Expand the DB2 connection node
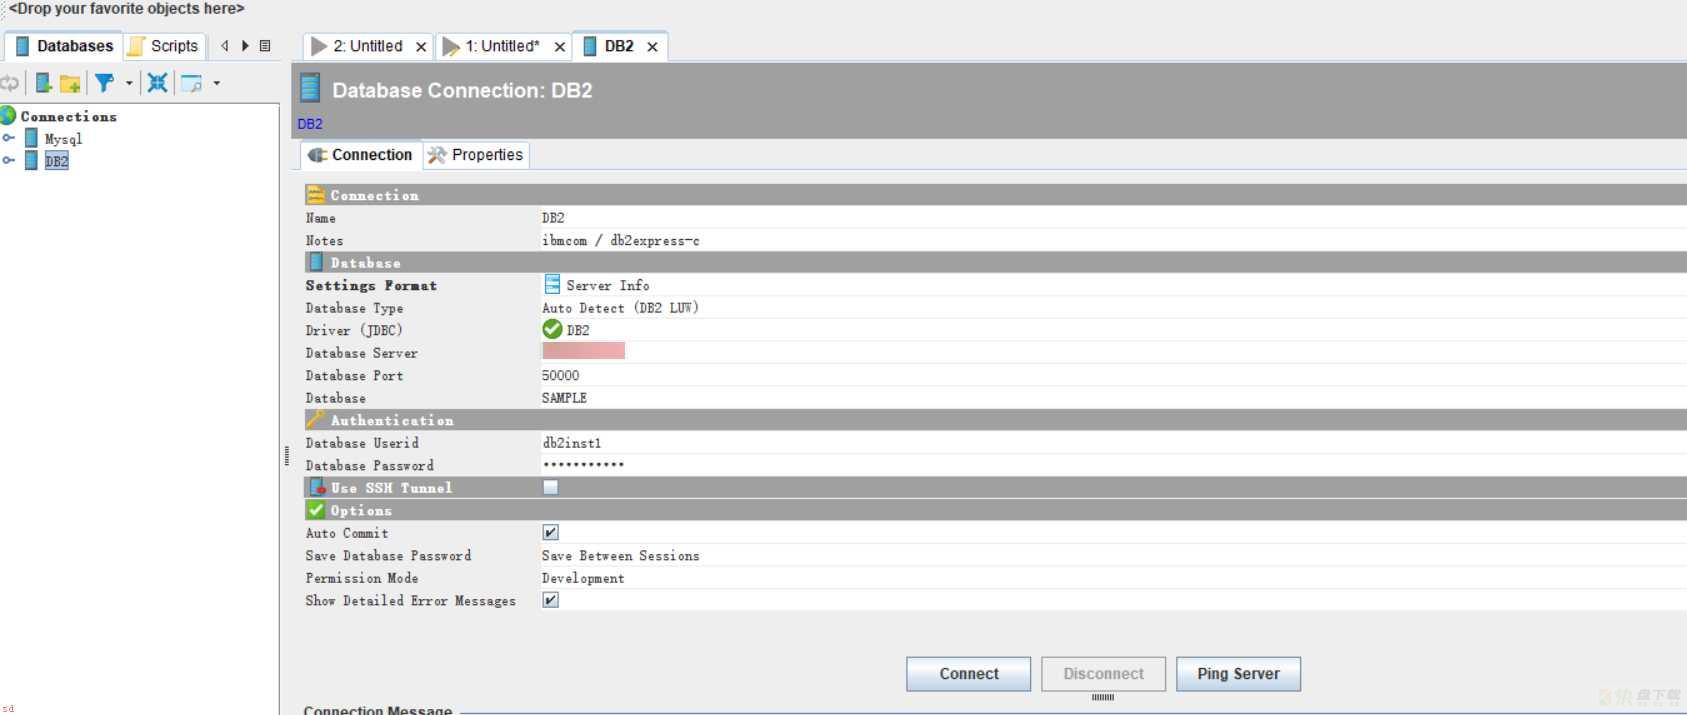The height and width of the screenshot is (715, 1687). [x=8, y=160]
